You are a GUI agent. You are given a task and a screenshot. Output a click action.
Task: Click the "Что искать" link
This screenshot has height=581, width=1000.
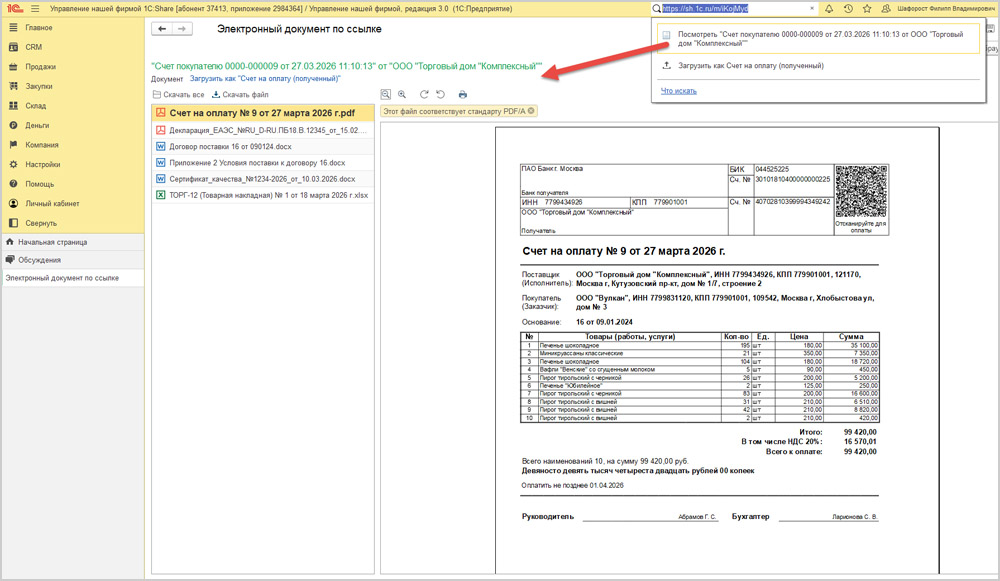point(679,91)
